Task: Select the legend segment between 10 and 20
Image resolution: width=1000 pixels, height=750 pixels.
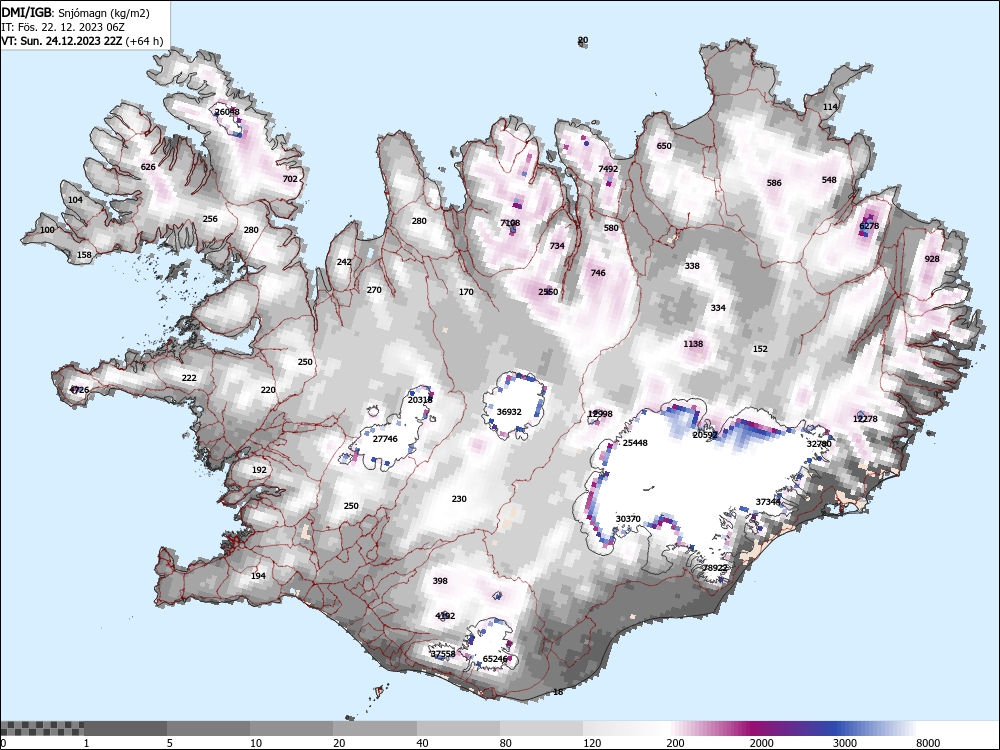Action: pos(291,728)
